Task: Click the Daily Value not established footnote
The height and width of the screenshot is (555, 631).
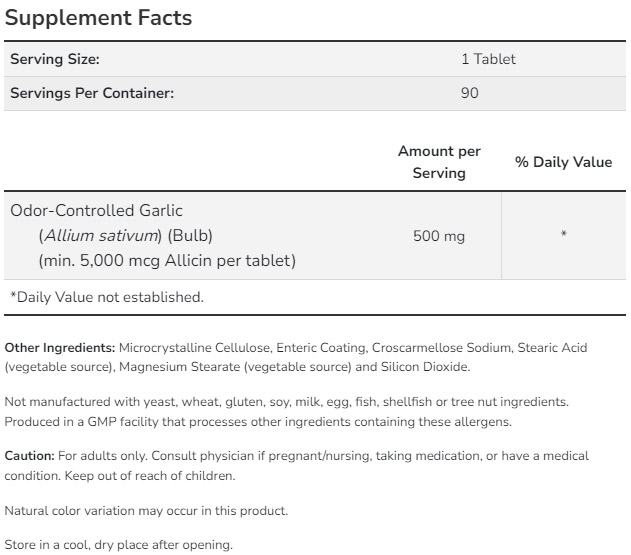Action: (106, 297)
